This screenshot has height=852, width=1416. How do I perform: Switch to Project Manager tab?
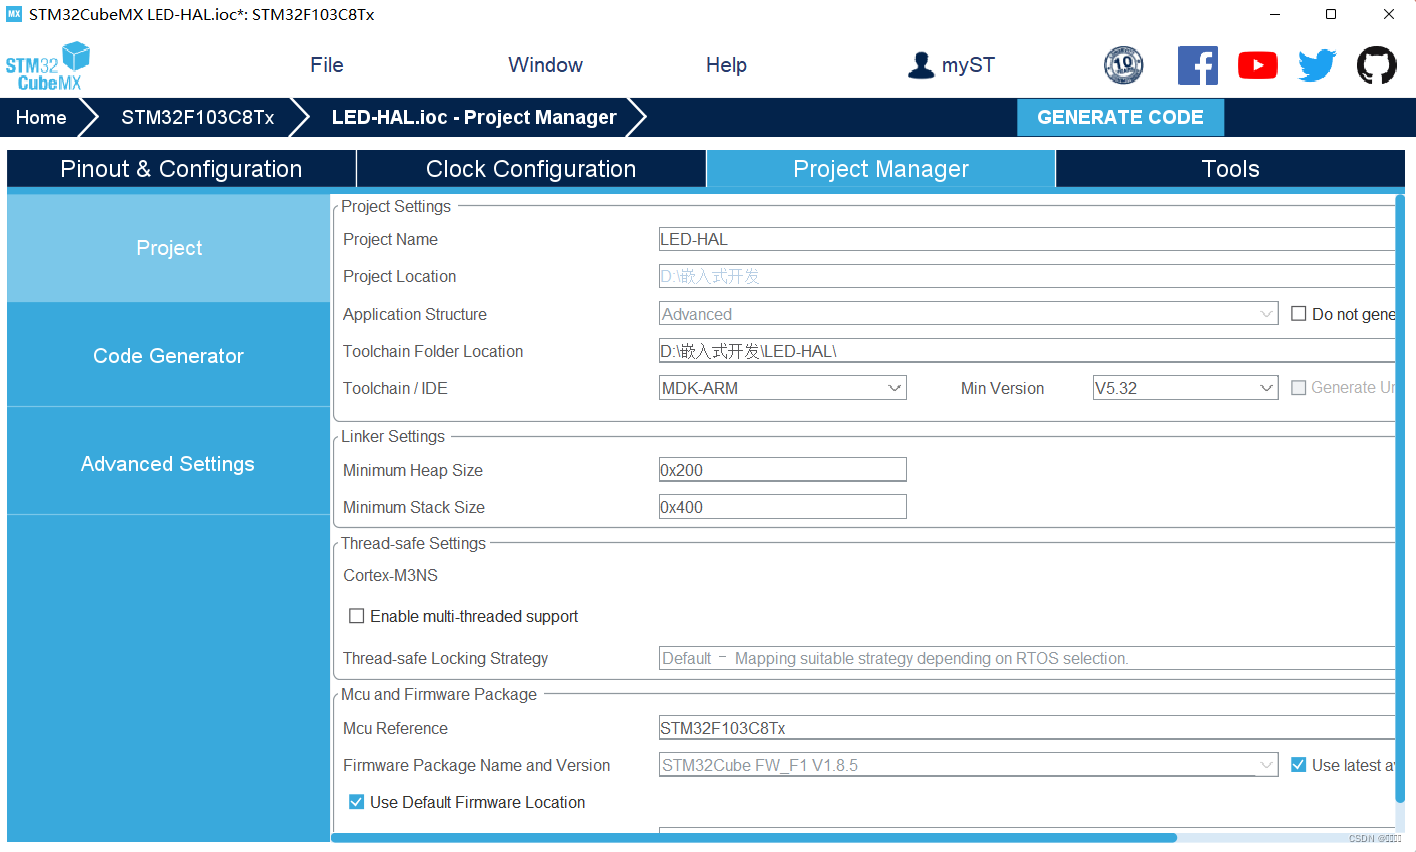click(x=881, y=169)
